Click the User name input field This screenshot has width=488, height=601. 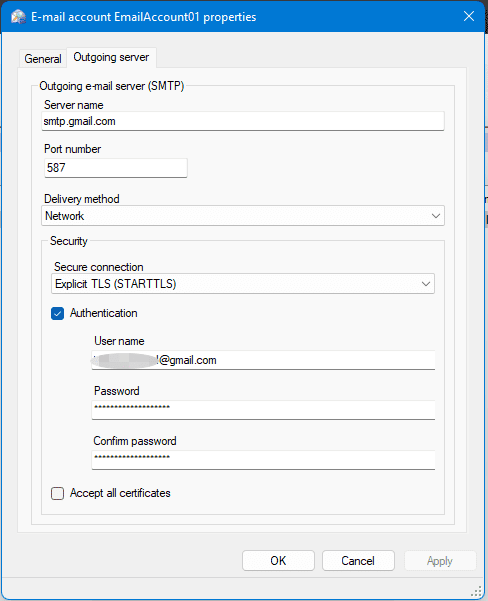[263, 360]
